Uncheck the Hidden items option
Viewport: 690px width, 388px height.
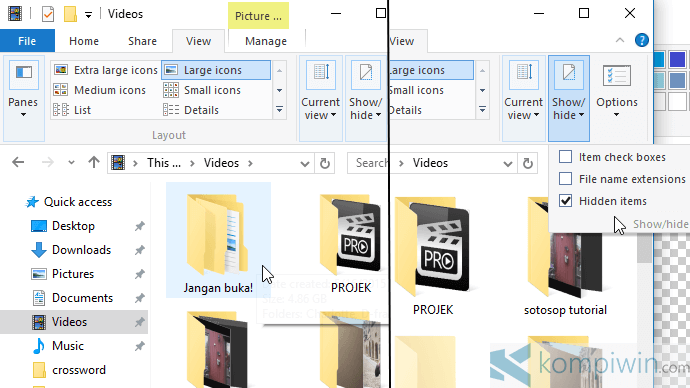pos(602,201)
